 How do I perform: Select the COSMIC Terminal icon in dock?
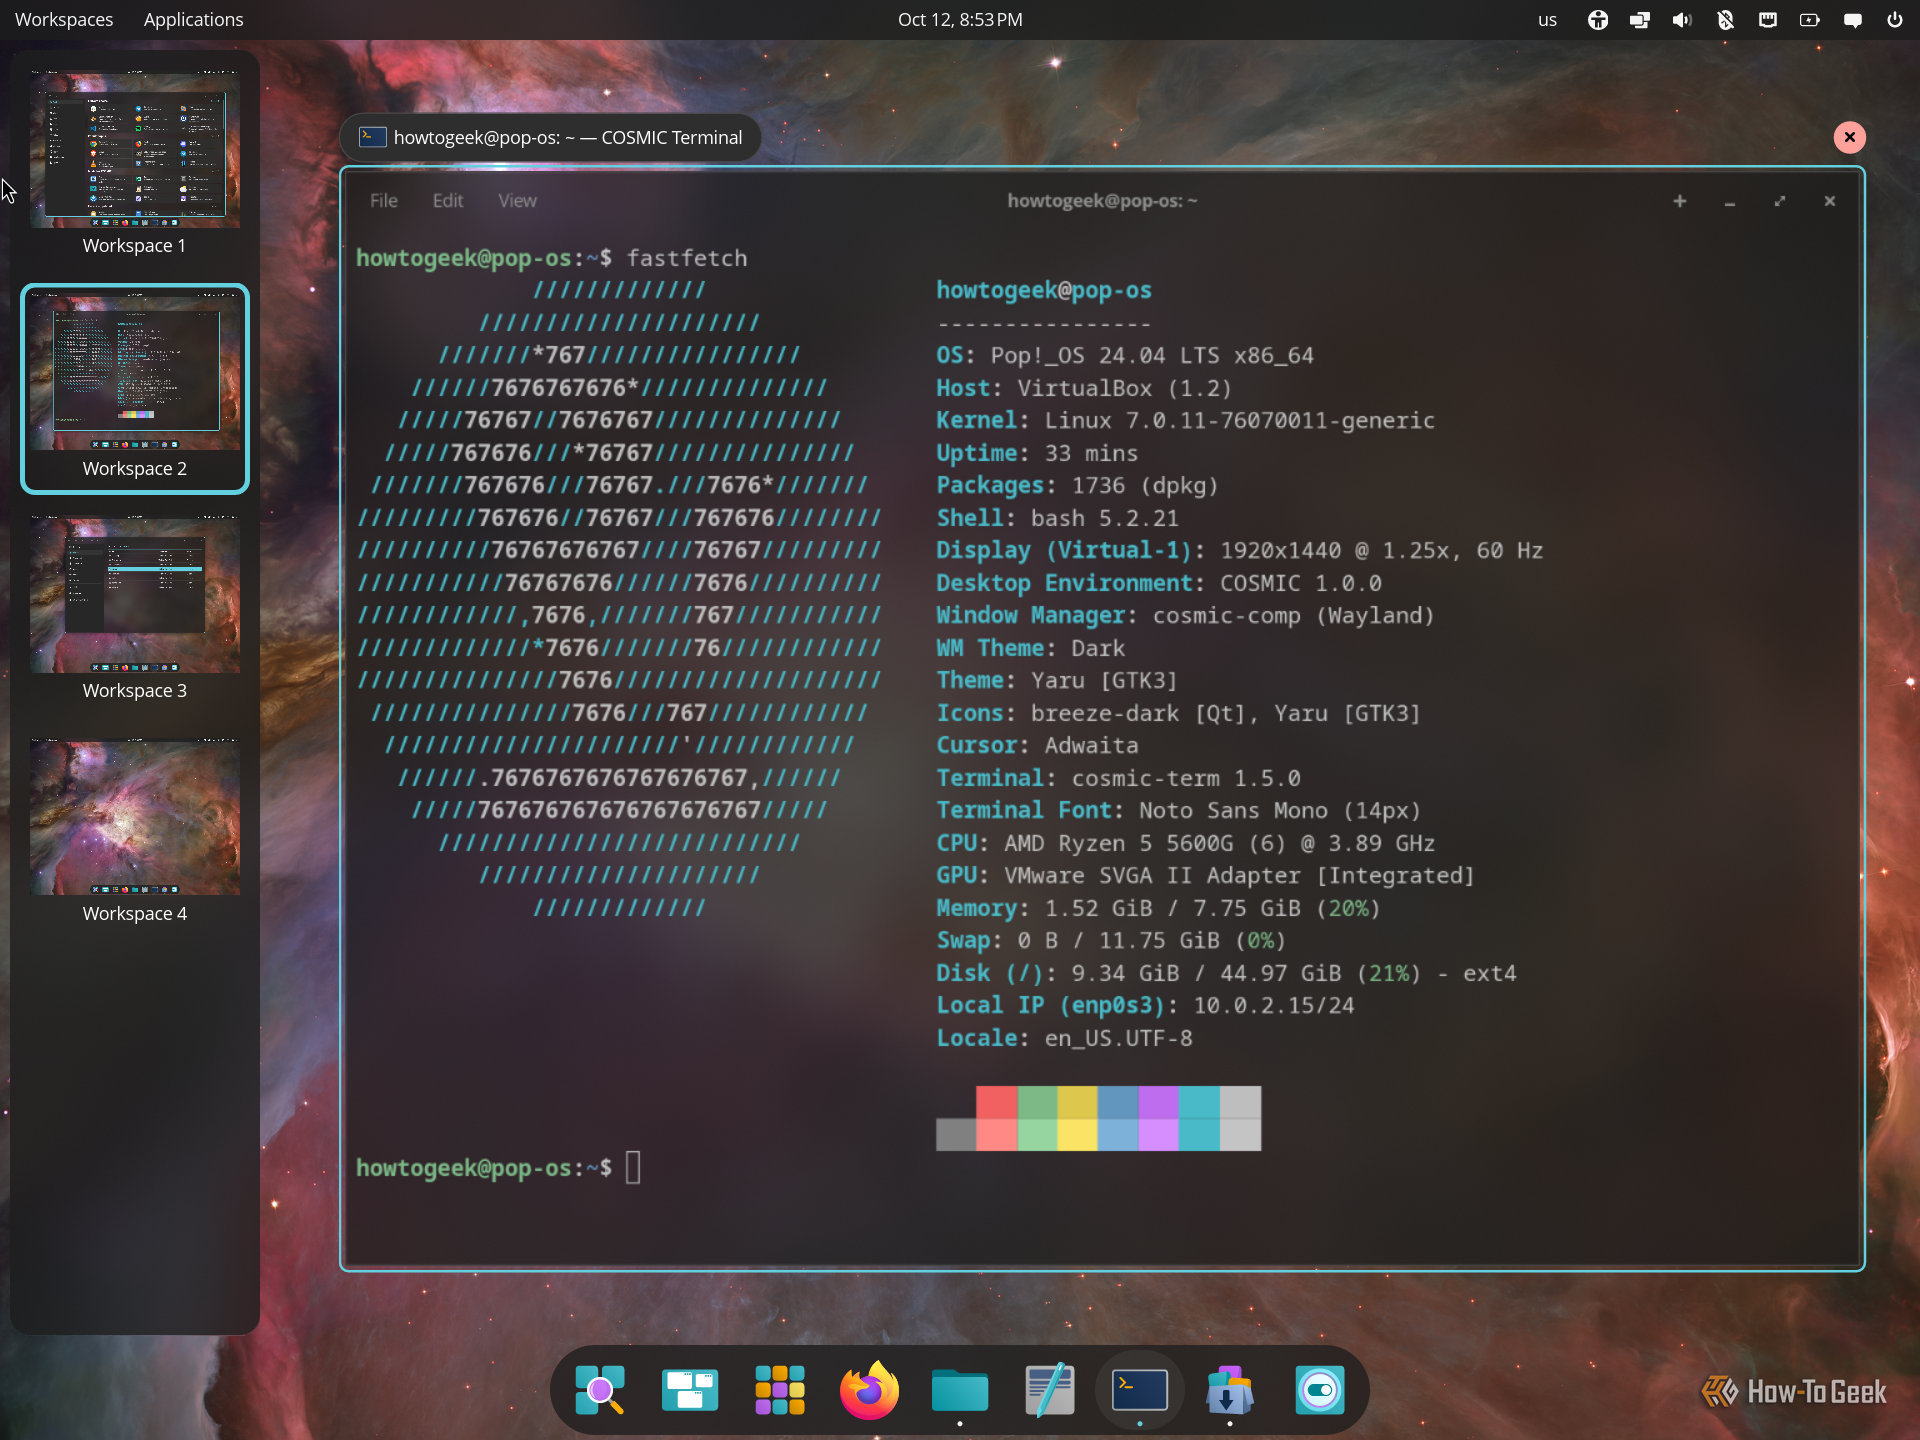[x=1140, y=1390]
